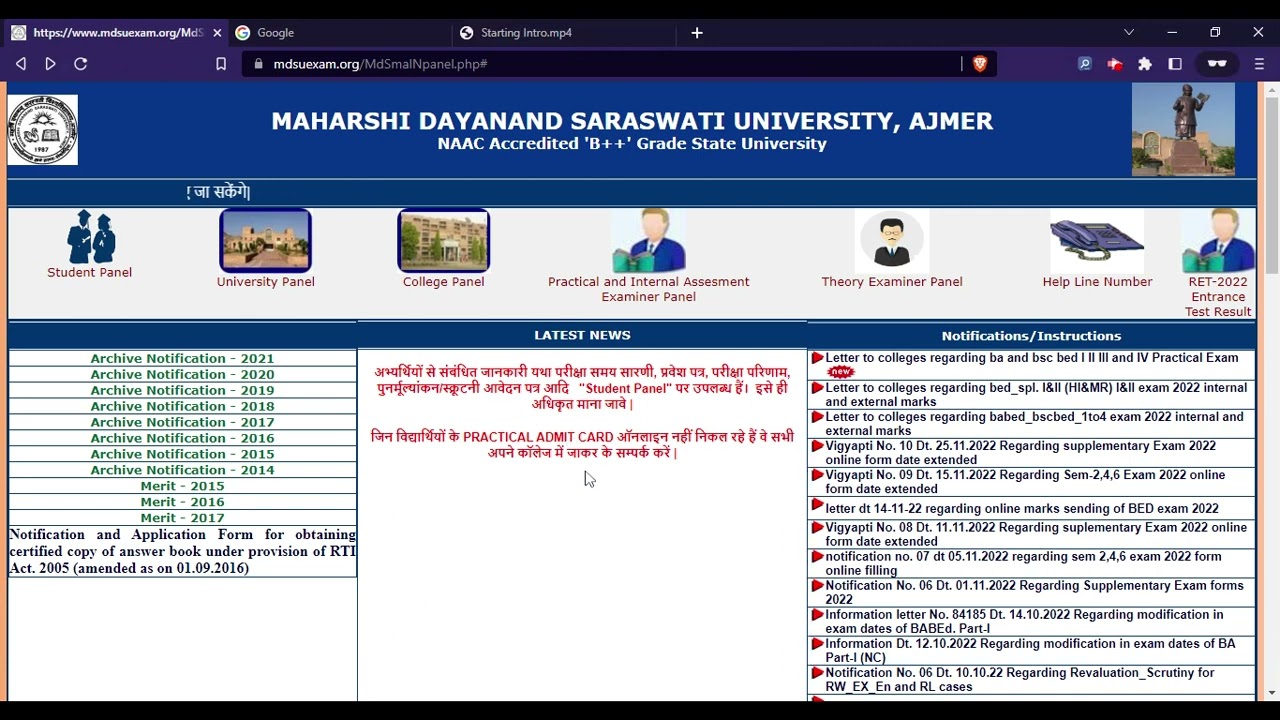
Task: Open Vigyapti No. 09 Dt. 15.11.2022 notice
Action: pyautogui.click(x=1025, y=481)
